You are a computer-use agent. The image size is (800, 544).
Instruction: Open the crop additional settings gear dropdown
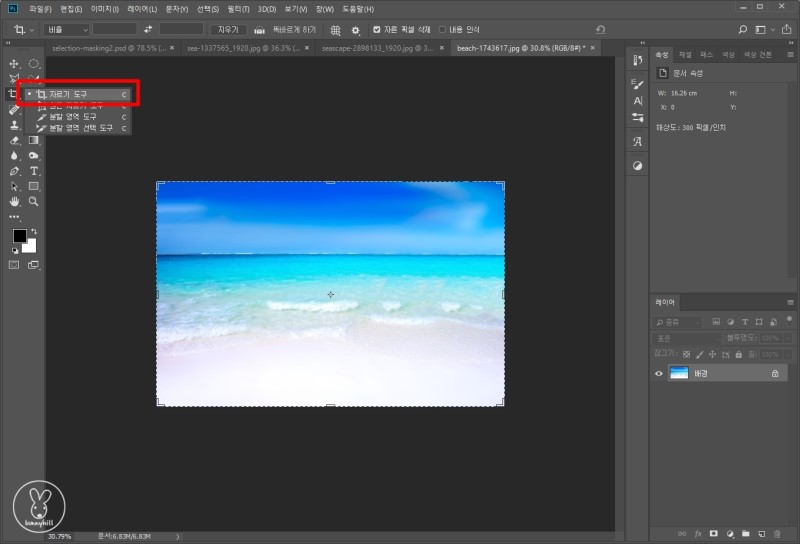pos(355,30)
